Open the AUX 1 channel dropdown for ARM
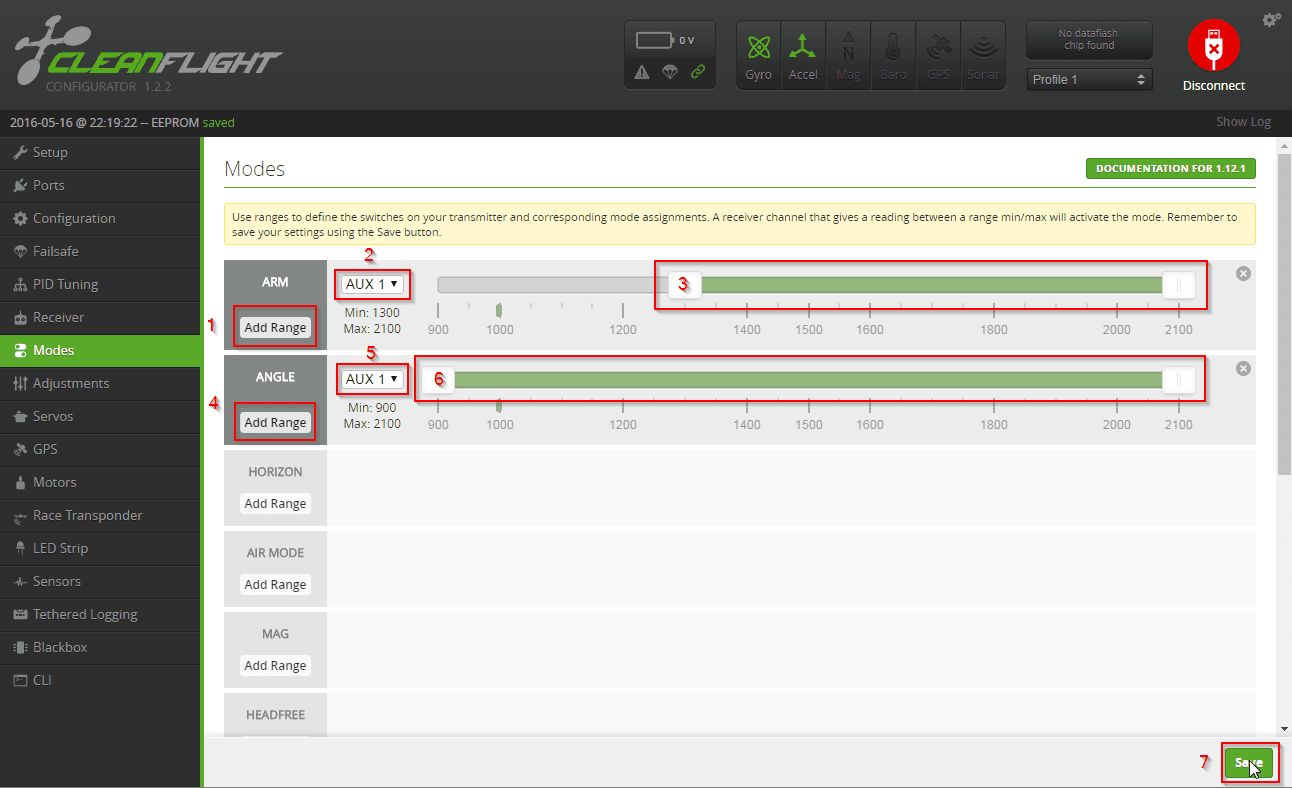Screen dimensions: 1292x788 click(x=372, y=284)
